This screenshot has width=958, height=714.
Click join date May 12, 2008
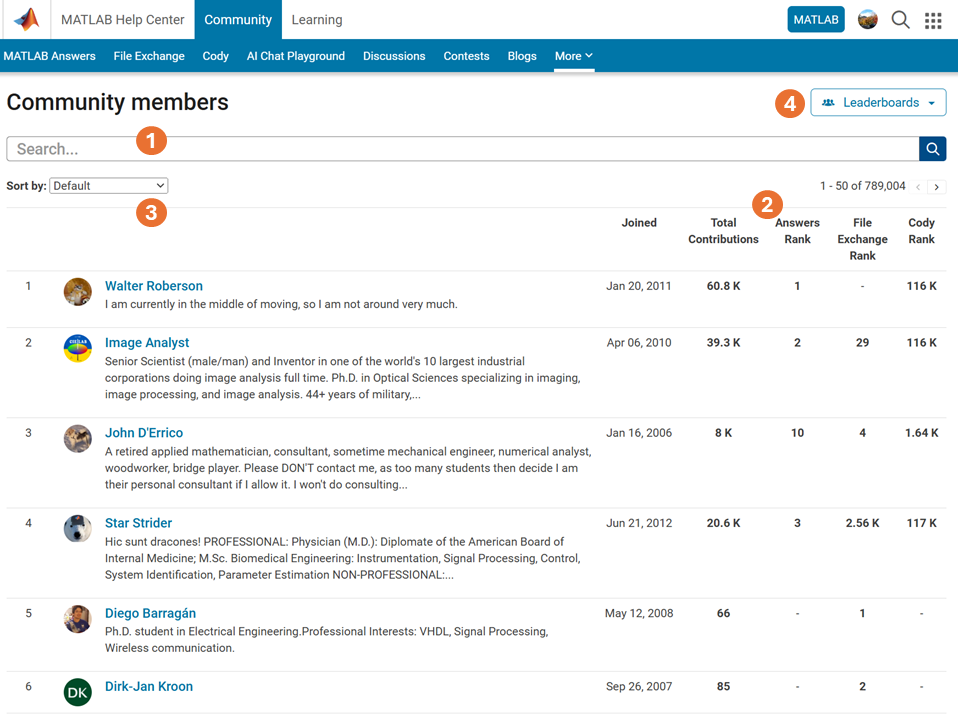coord(639,613)
